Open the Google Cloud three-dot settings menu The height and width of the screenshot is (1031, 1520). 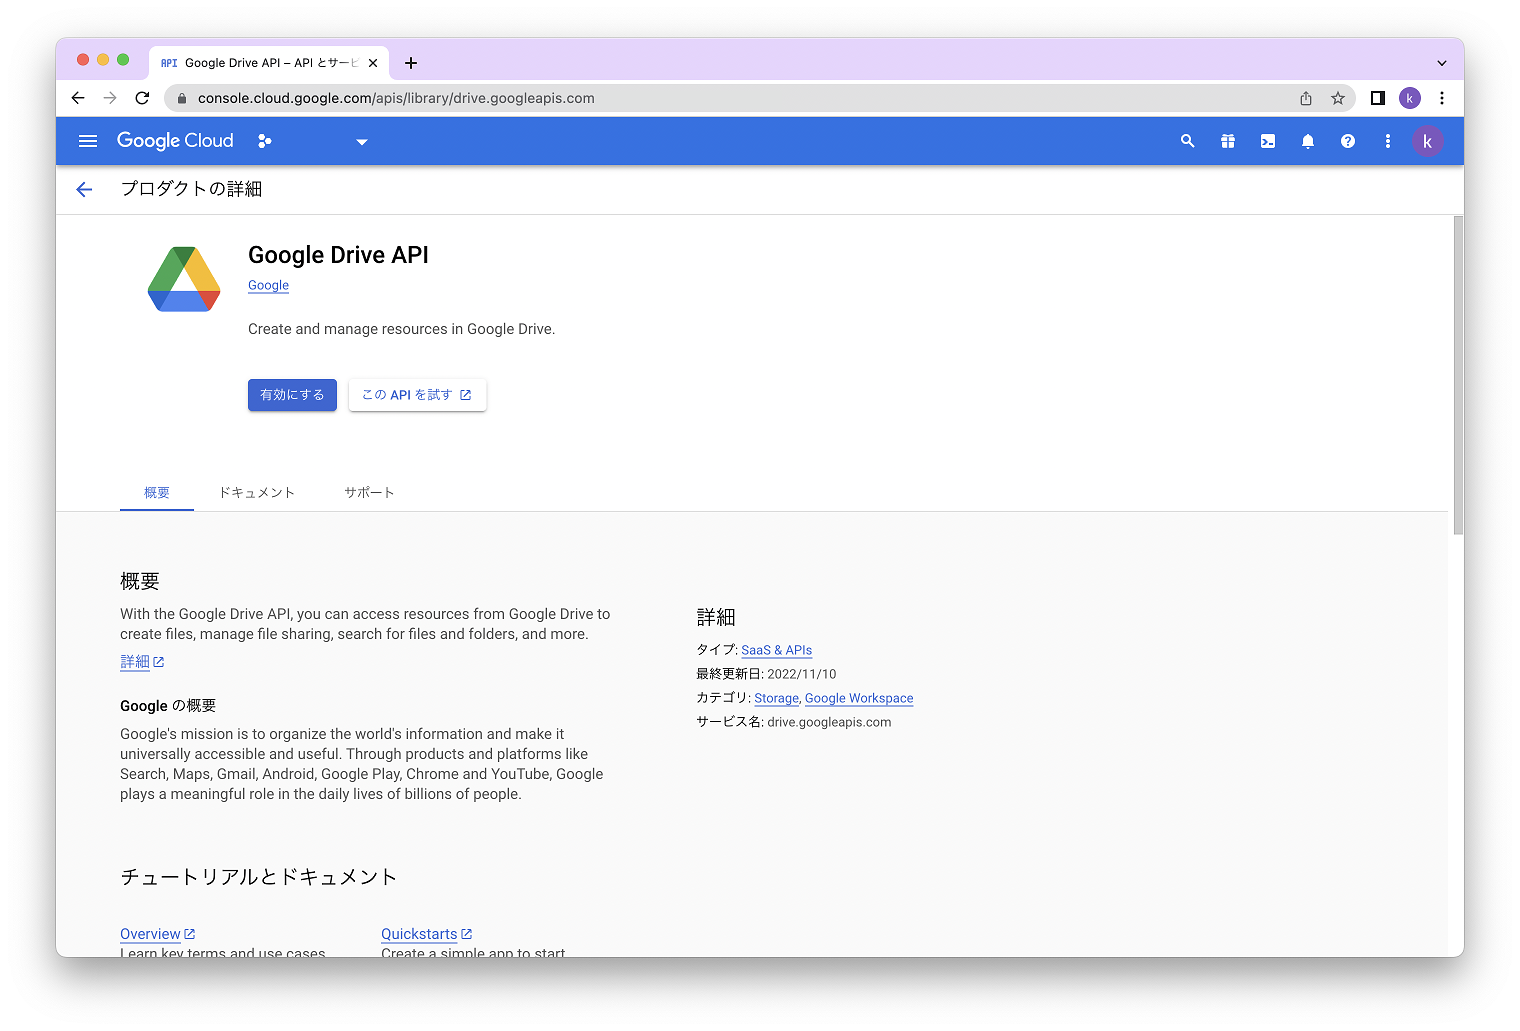pyautogui.click(x=1387, y=141)
